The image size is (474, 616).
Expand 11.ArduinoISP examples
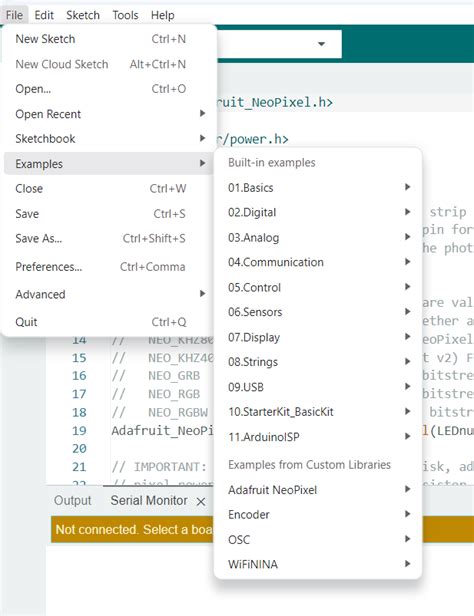click(x=318, y=436)
